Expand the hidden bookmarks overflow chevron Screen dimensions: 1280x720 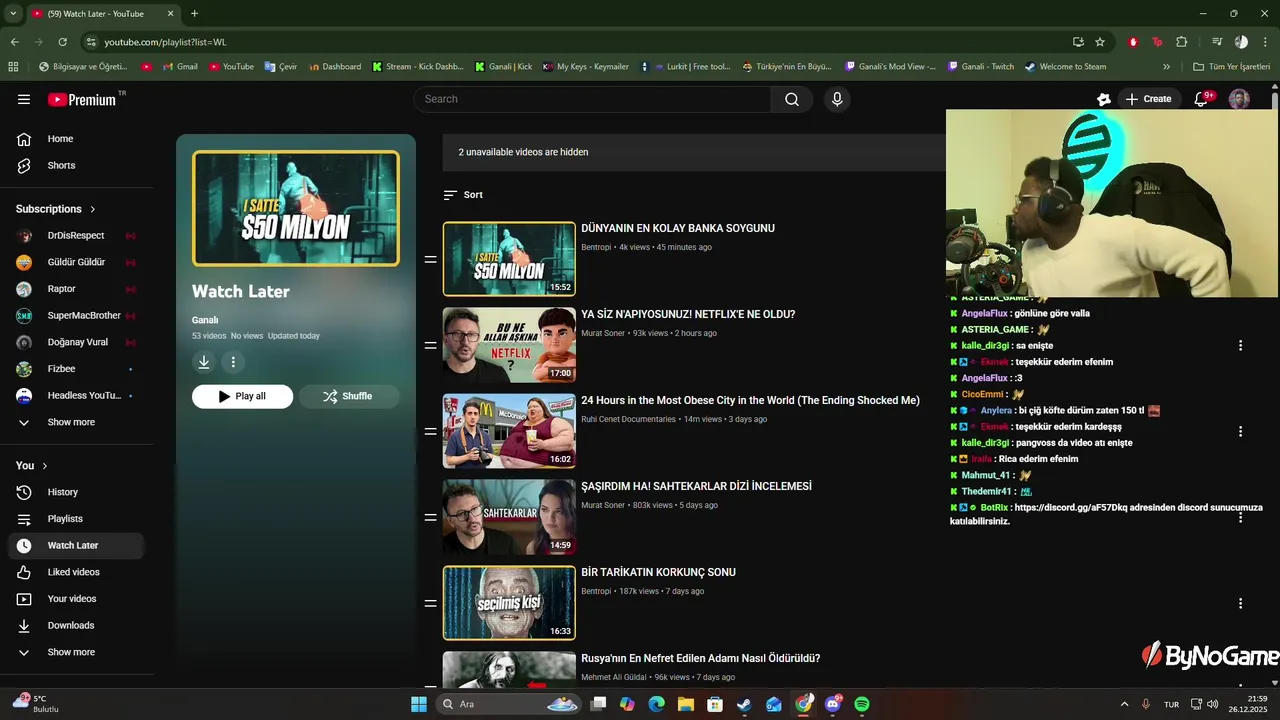pyautogui.click(x=1166, y=67)
